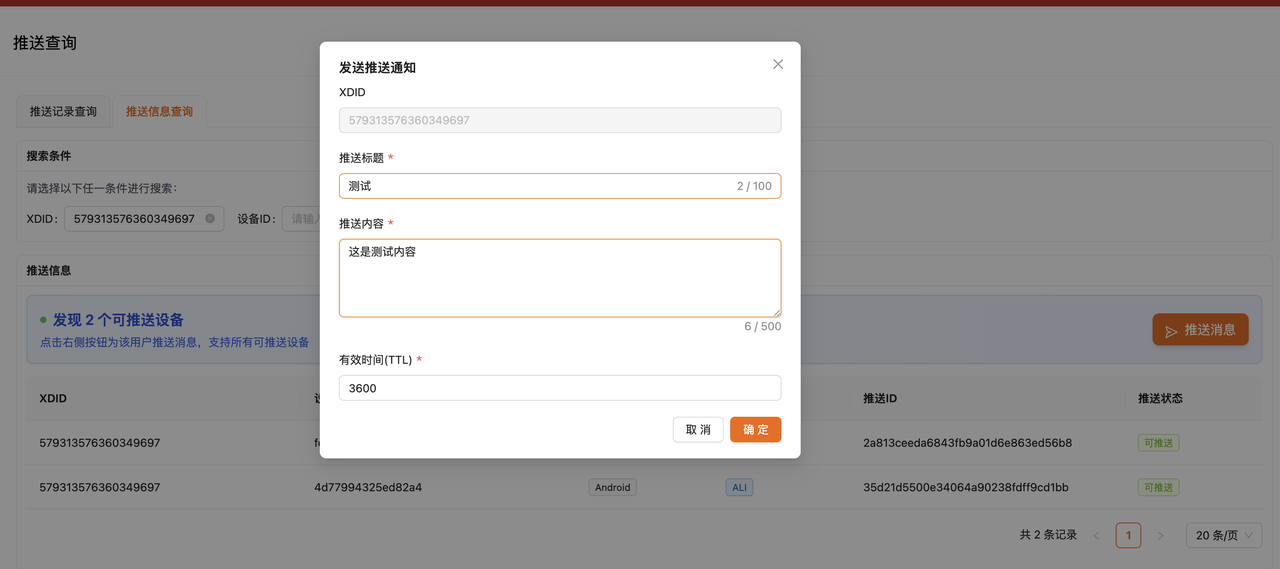The image size is (1280, 569).
Task: Go to next page using right arrow
Action: coord(1160,536)
